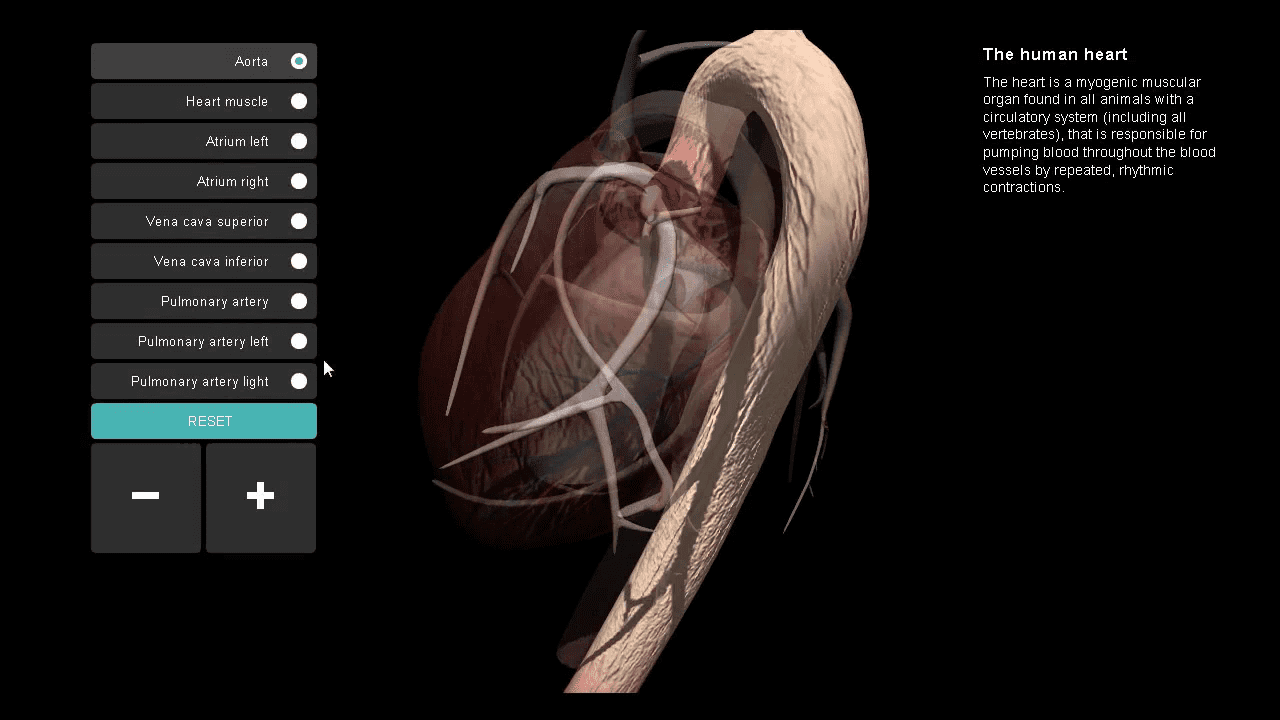
Task: Deselect the active Aorta radio button
Action: click(x=299, y=61)
